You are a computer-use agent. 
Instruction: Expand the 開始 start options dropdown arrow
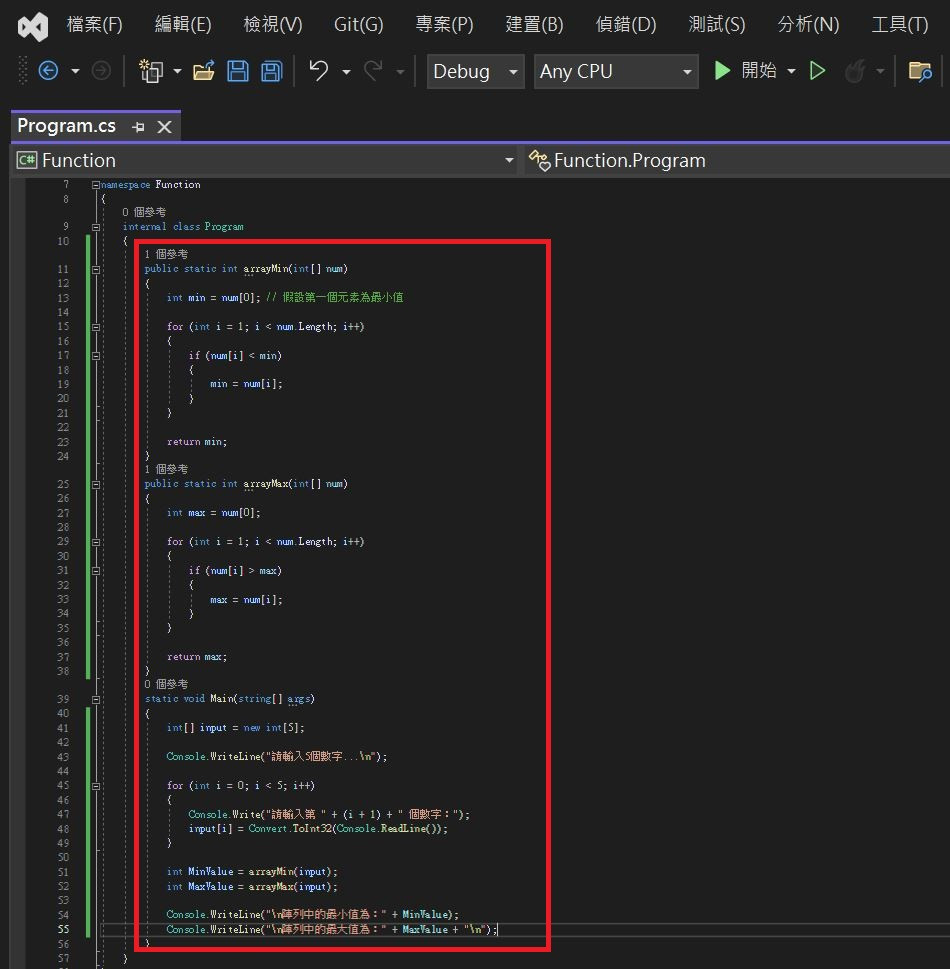click(x=792, y=72)
